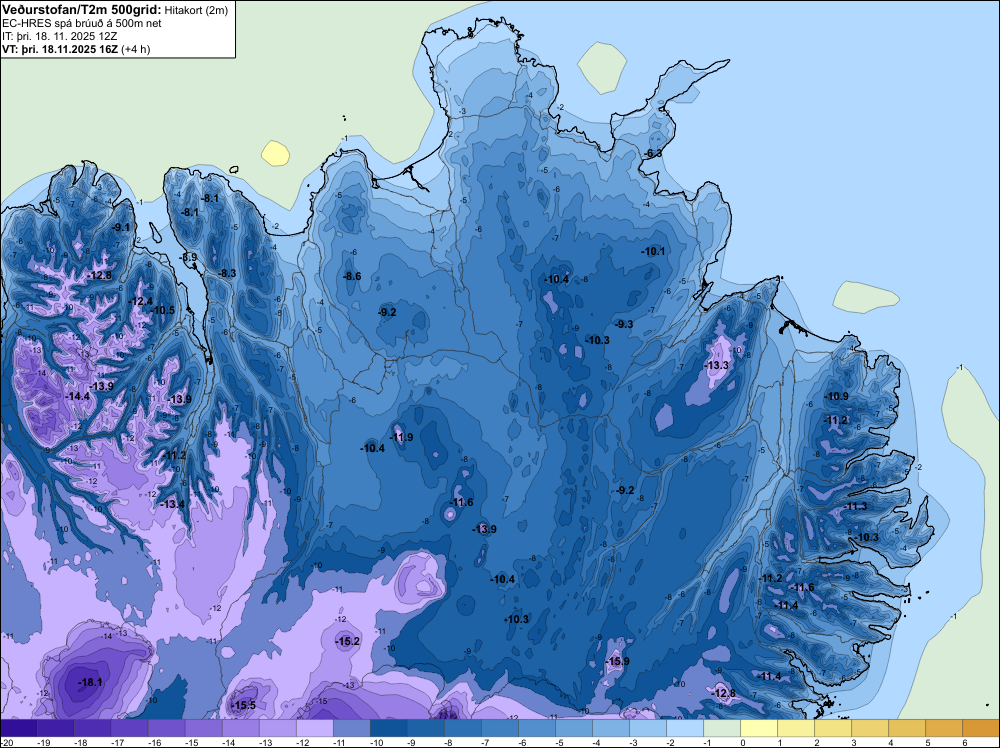Click the -18.1 temperature label
Viewport: 1000px width, 748px height.
90,682
